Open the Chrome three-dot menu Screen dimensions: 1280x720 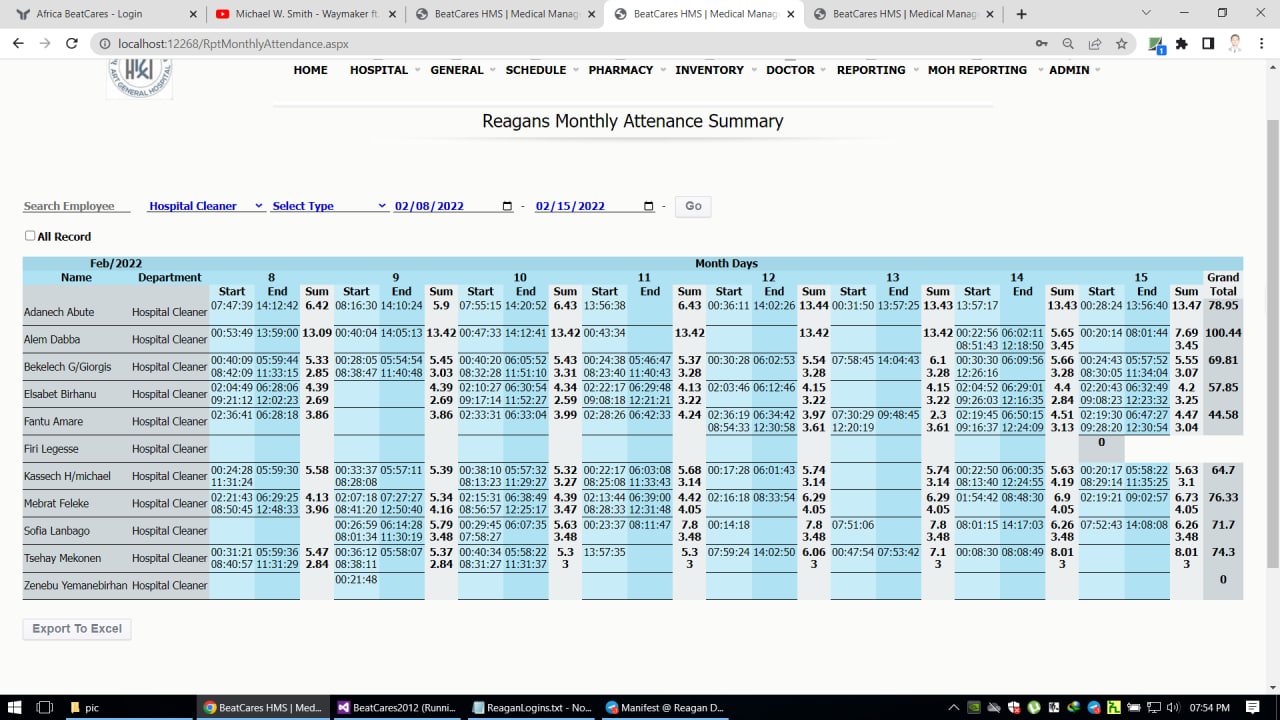[1261, 44]
